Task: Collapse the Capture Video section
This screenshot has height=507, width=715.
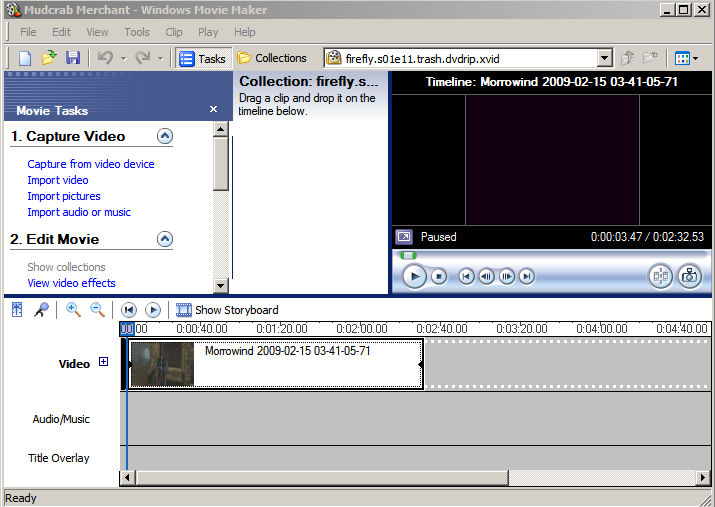Action: 165,136
